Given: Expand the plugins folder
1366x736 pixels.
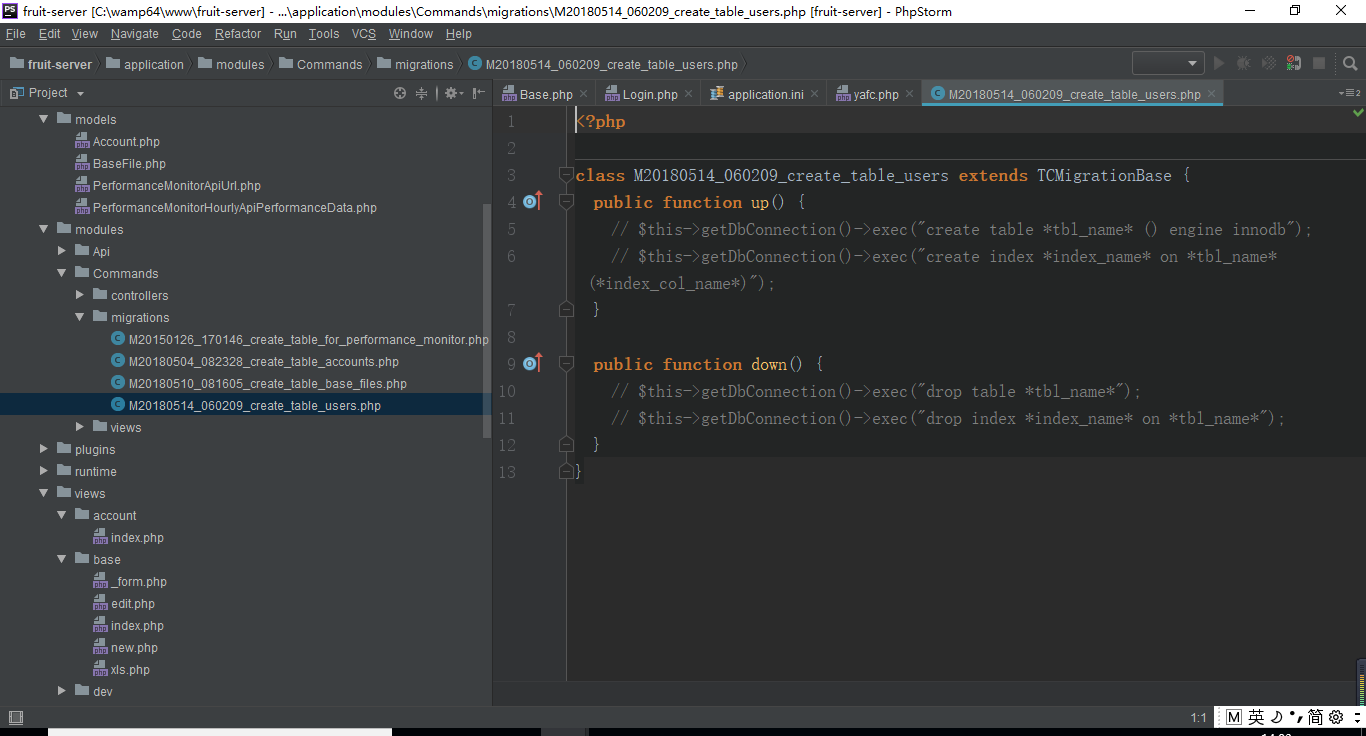Looking at the screenshot, I should 43,449.
